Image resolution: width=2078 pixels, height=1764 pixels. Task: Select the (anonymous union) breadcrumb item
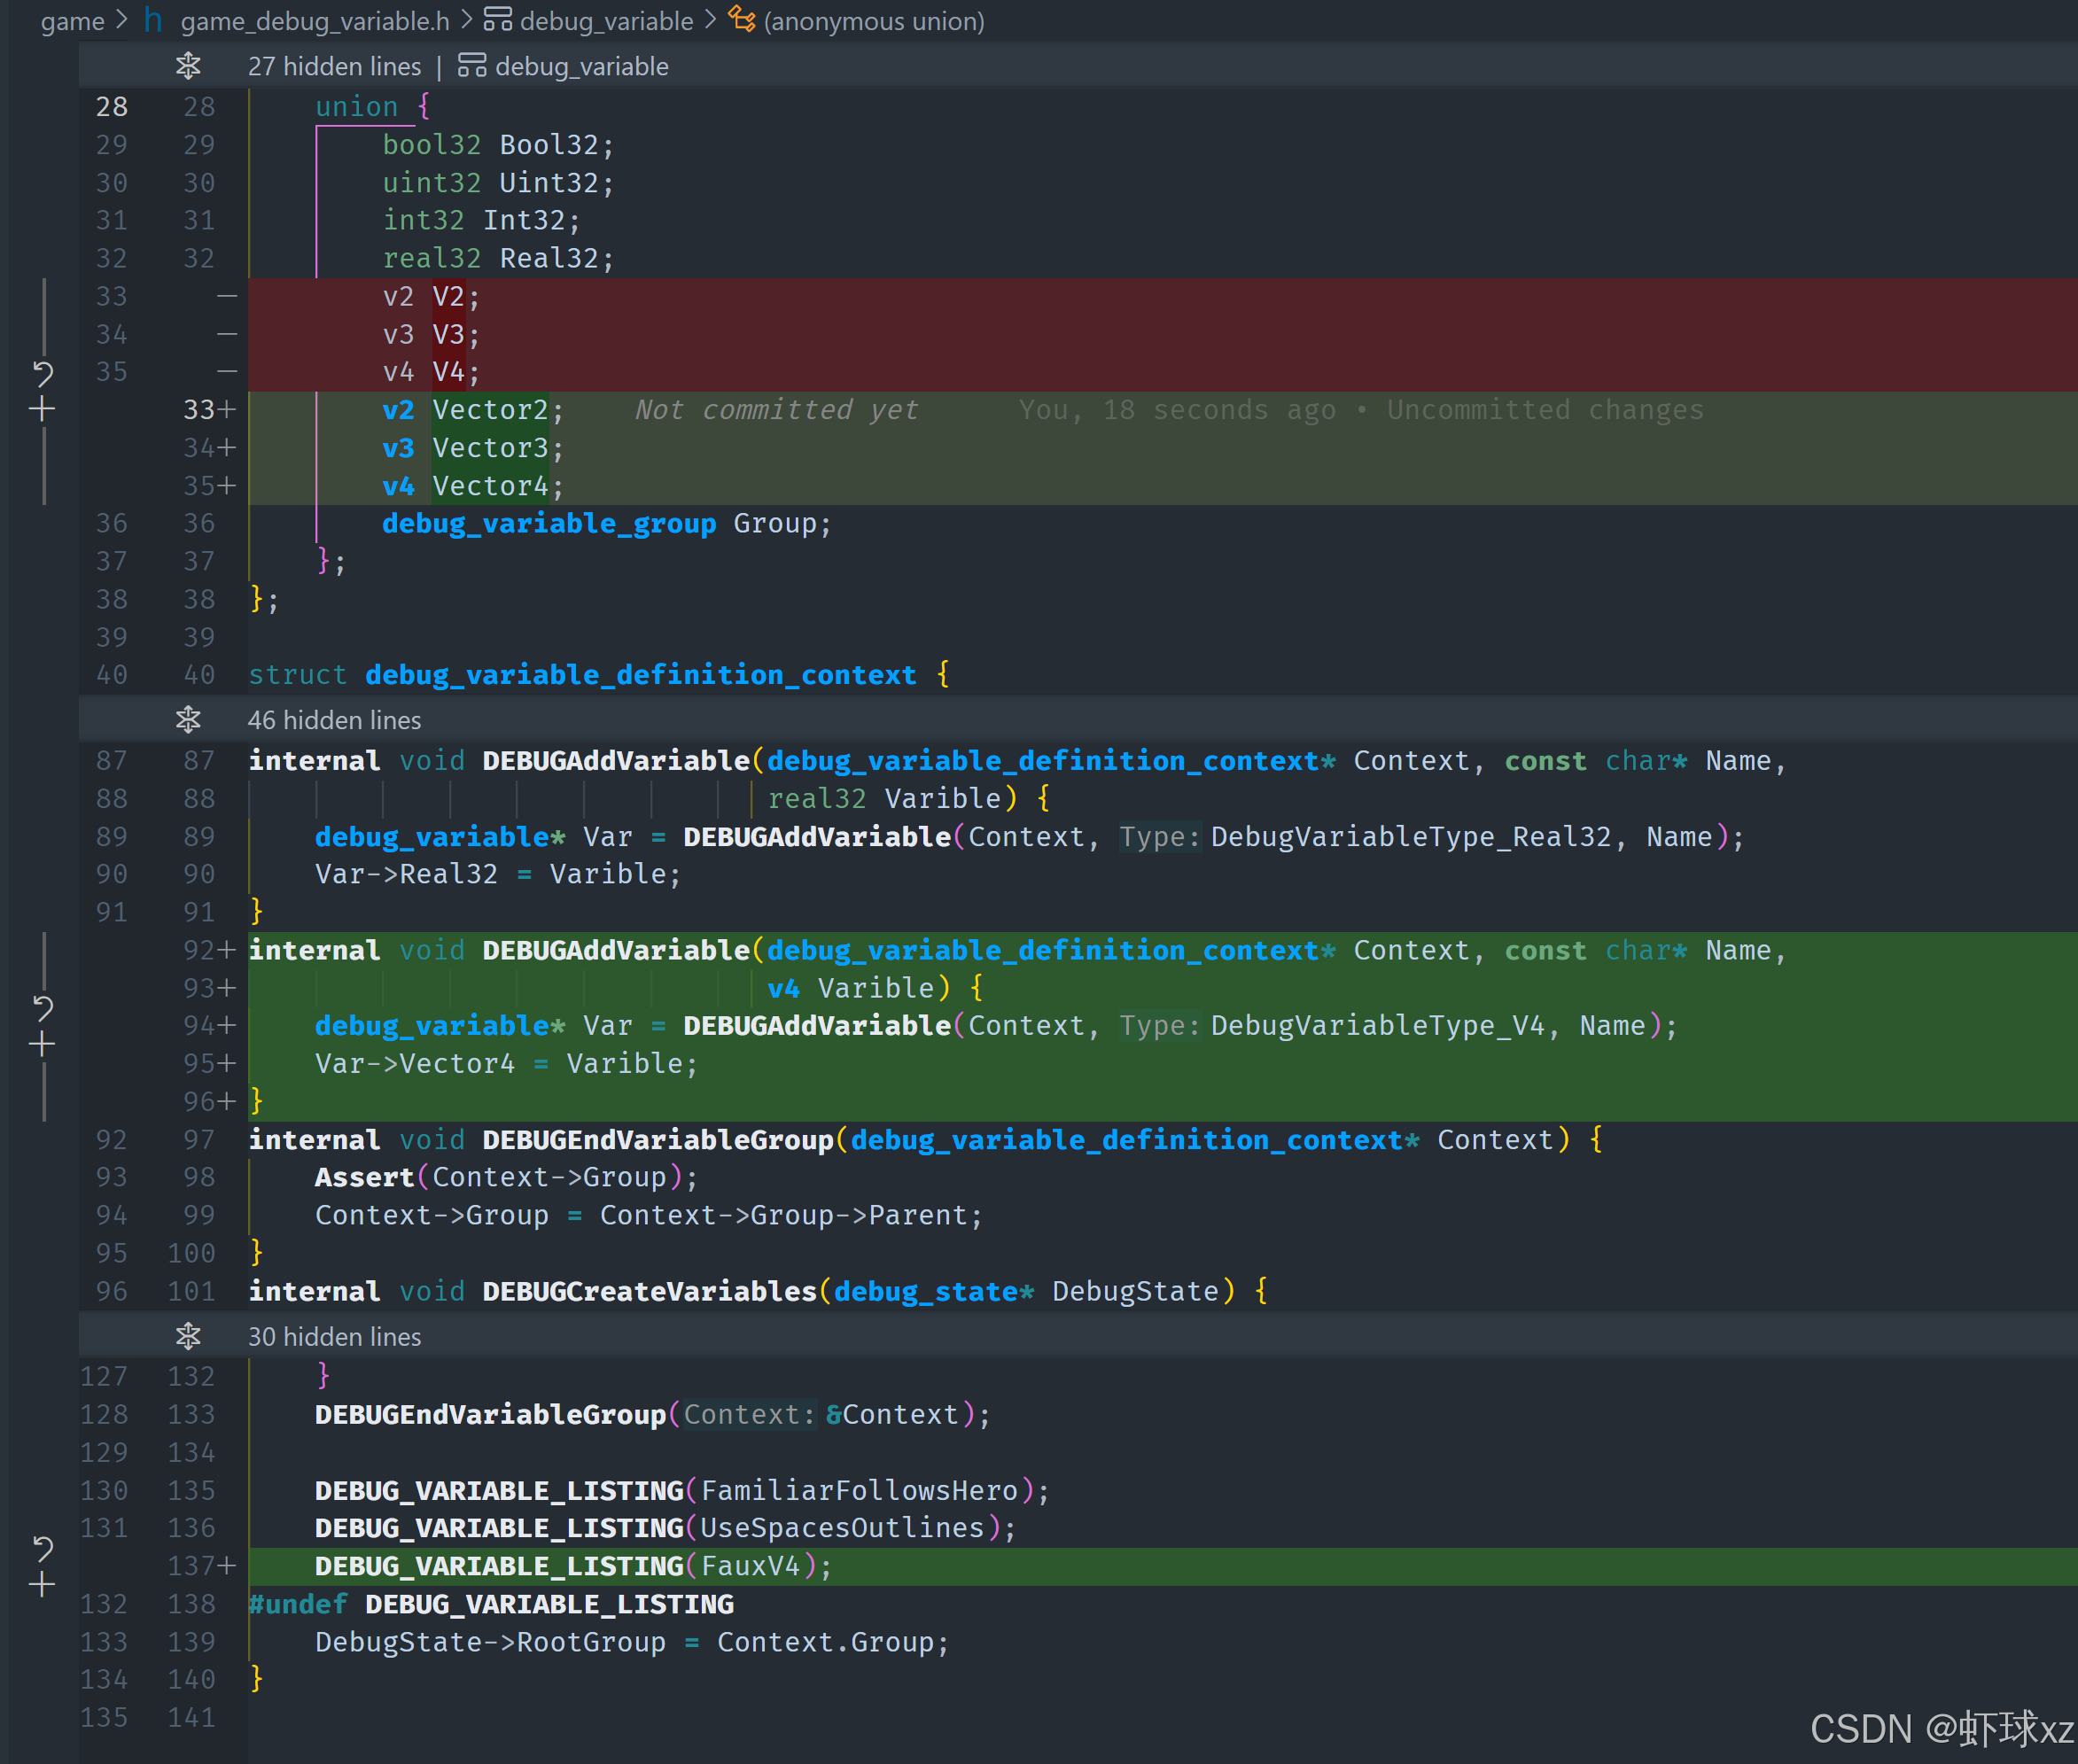(x=873, y=20)
